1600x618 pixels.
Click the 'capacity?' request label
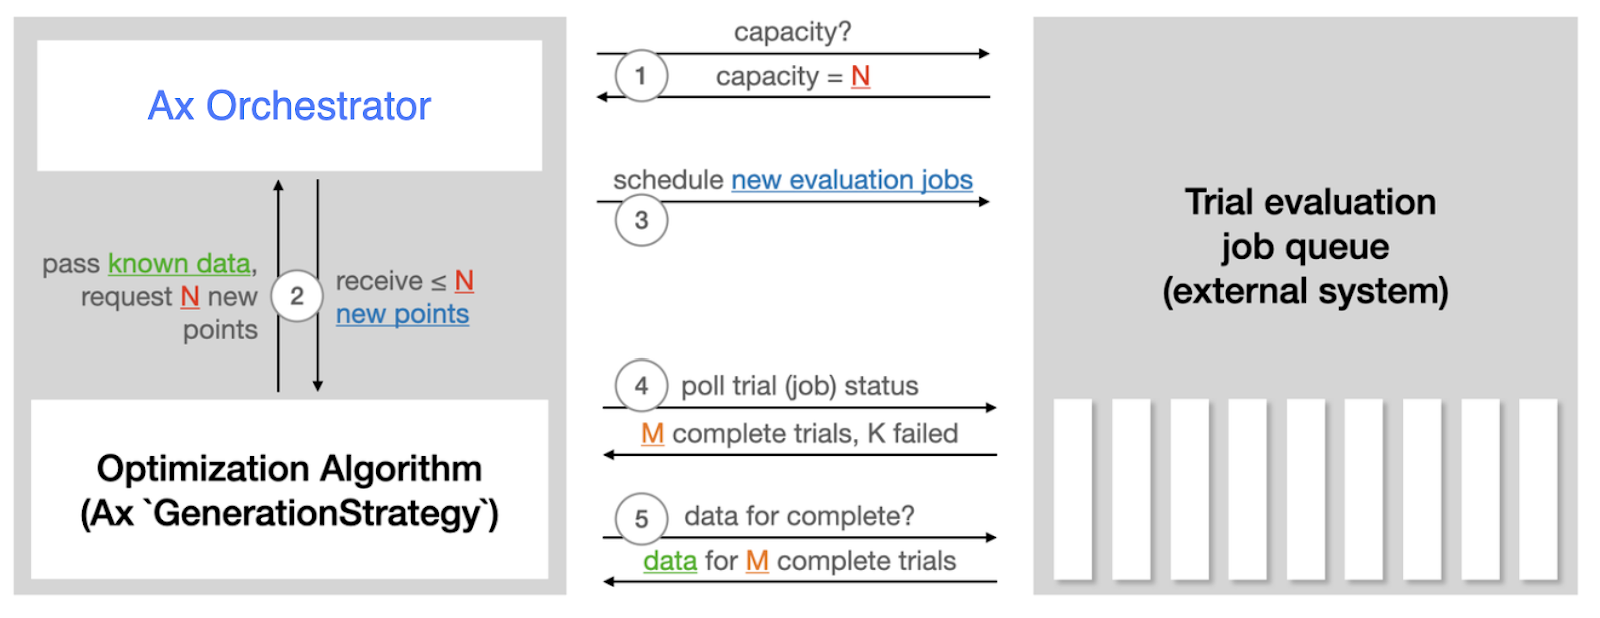pos(793,32)
